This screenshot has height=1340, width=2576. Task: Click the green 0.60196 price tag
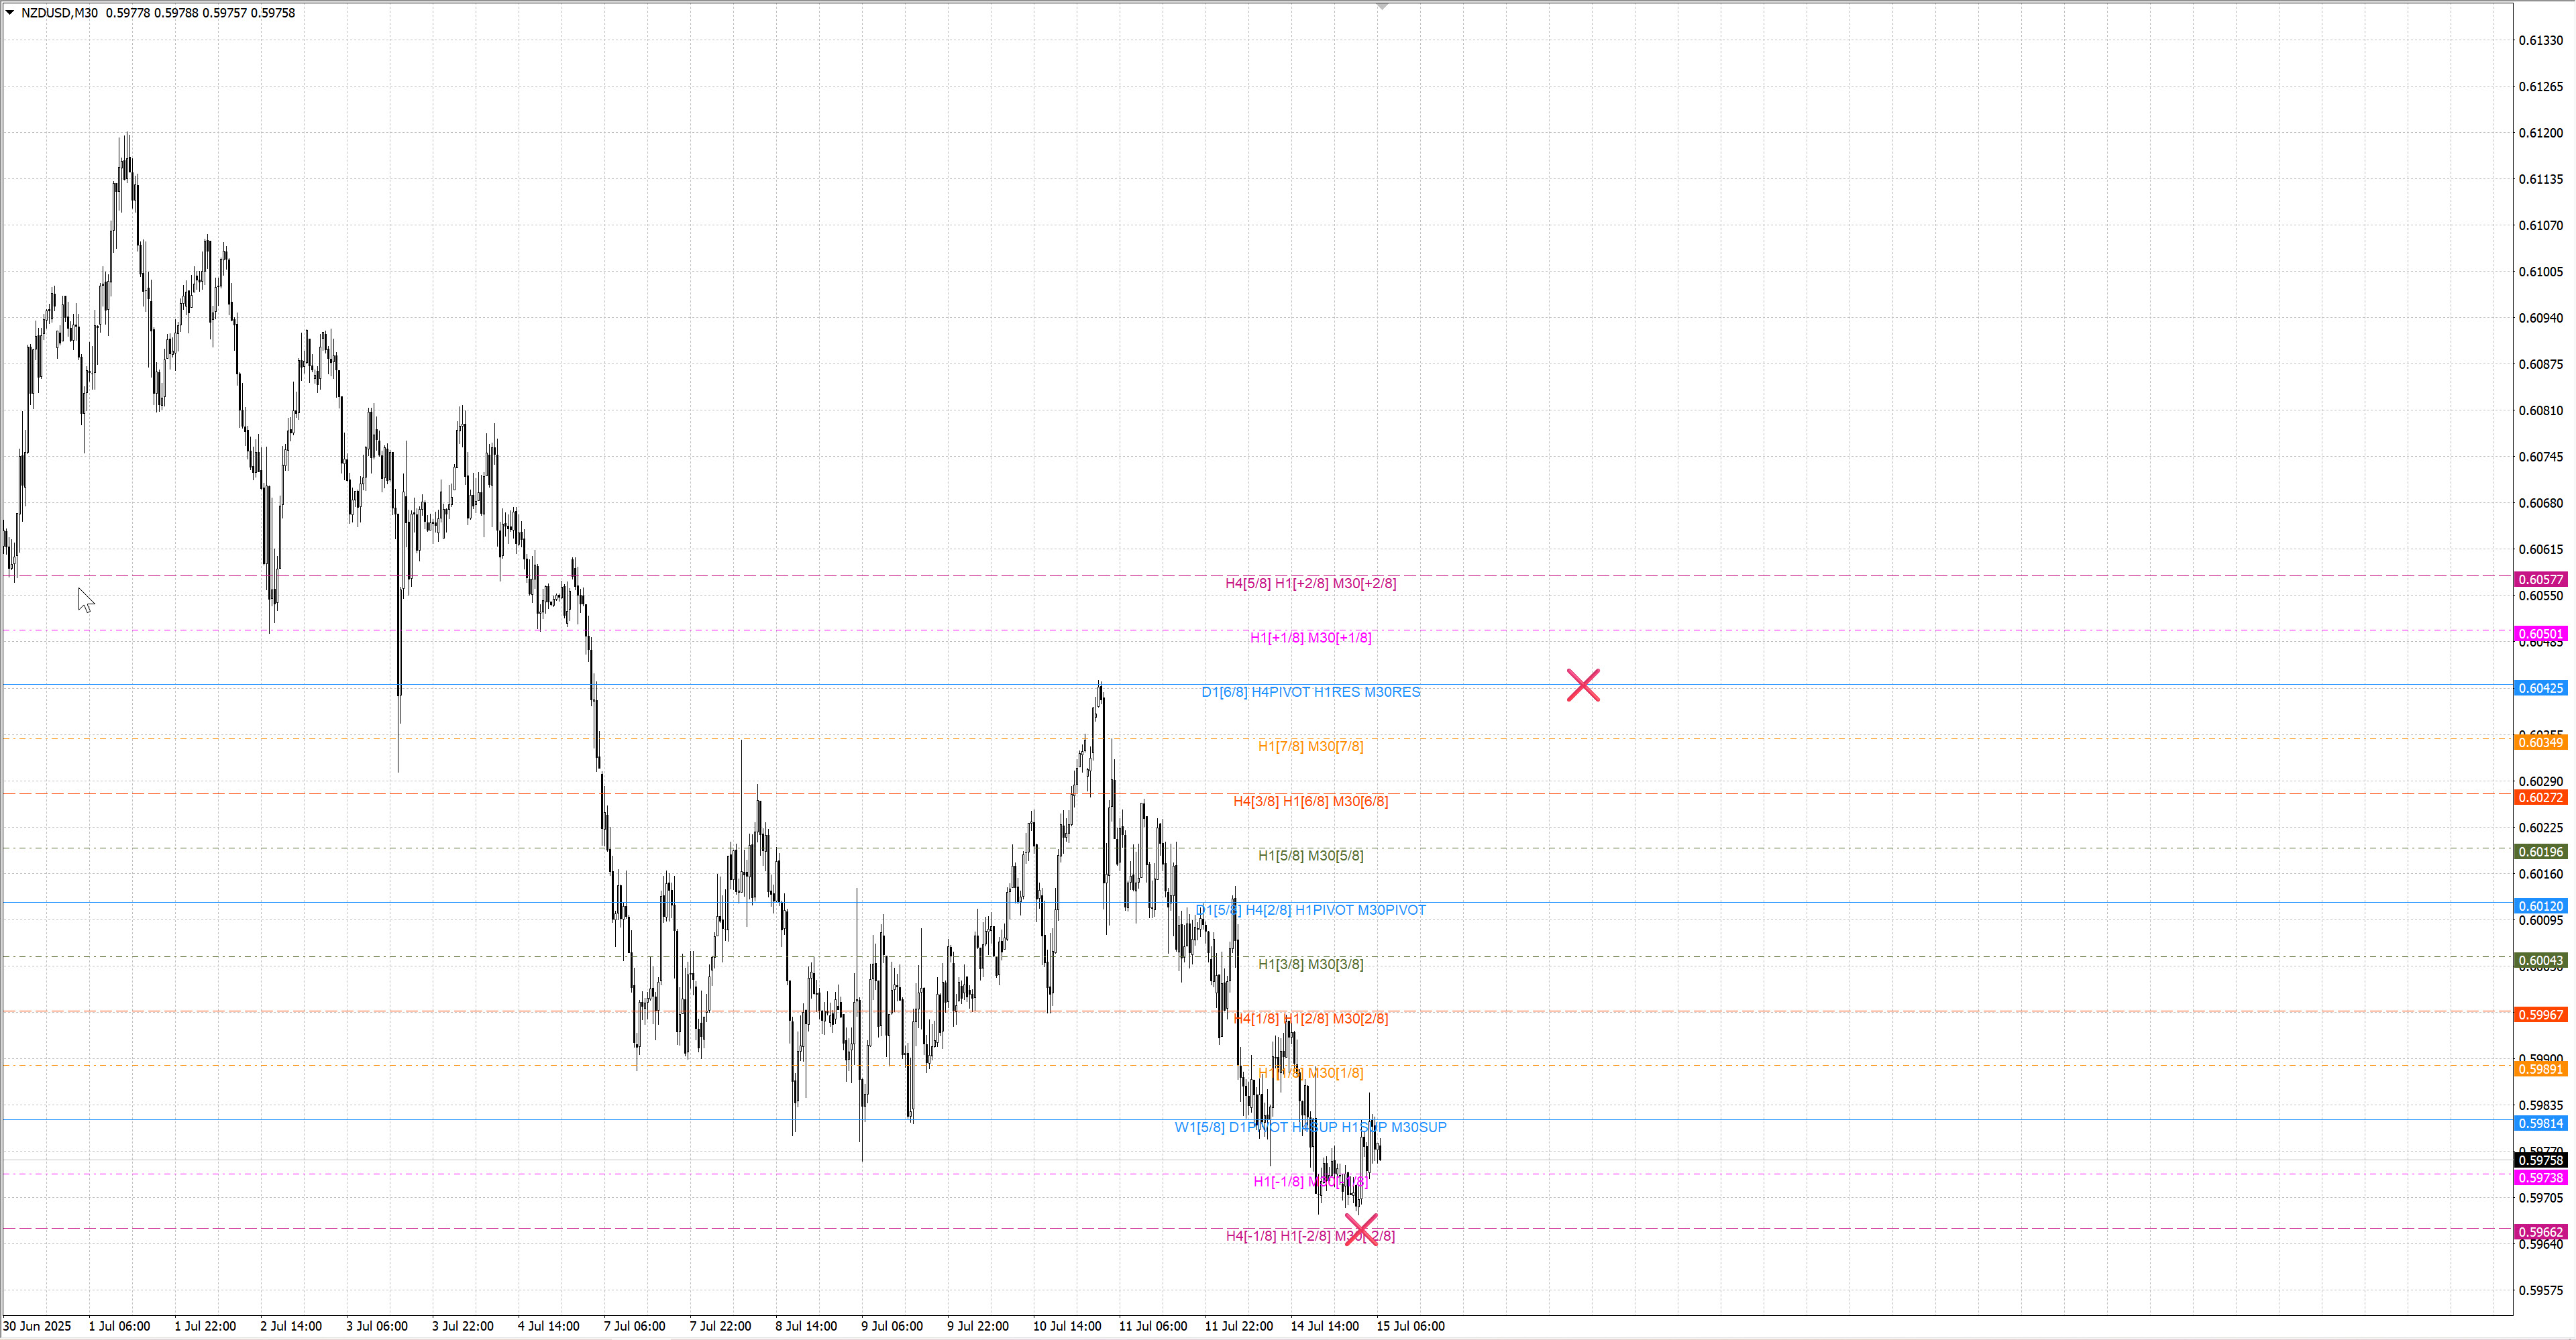tap(2540, 852)
